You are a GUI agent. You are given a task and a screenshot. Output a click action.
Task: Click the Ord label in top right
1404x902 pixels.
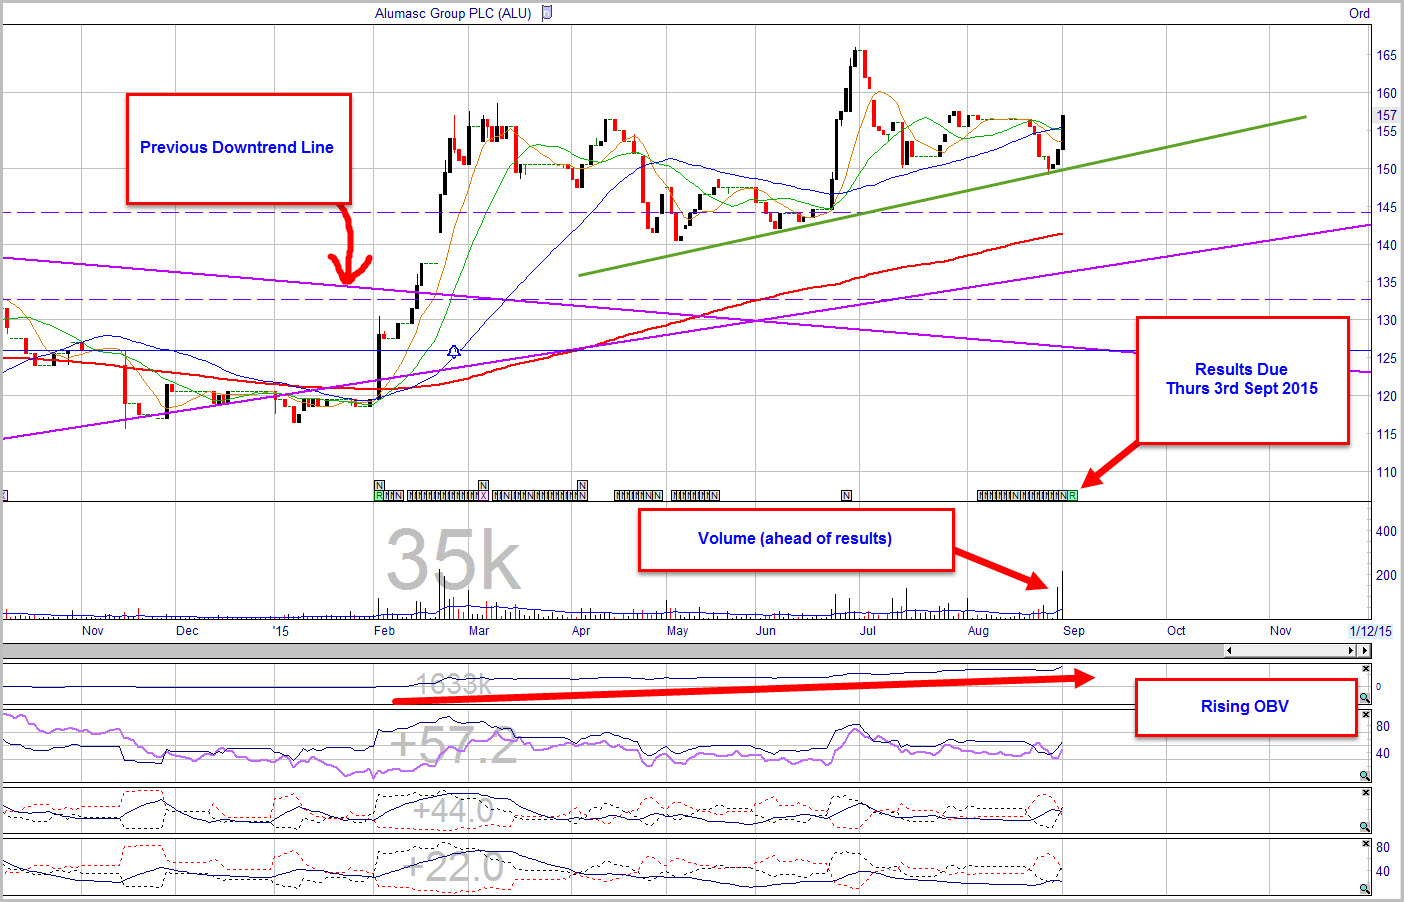[1359, 13]
